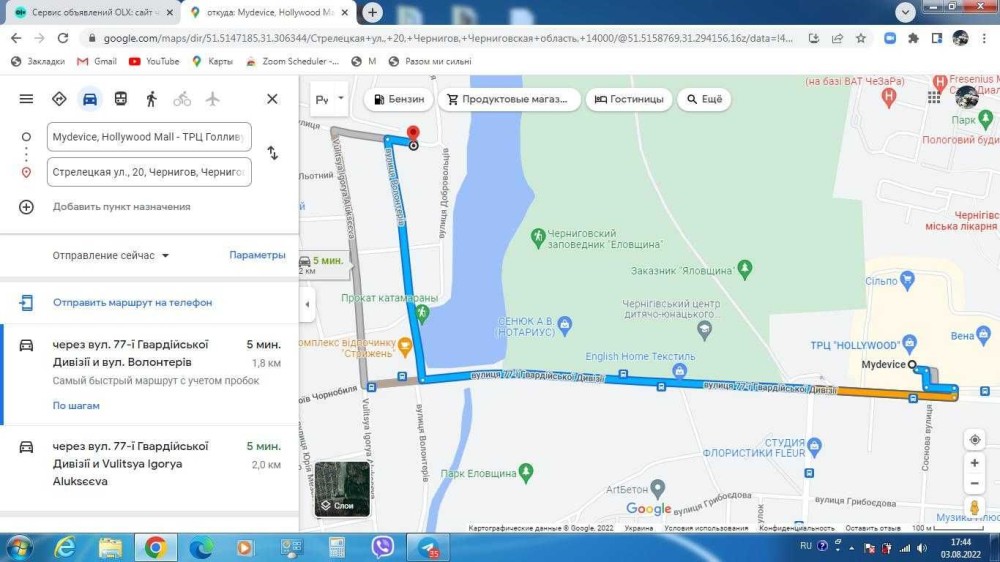The width and height of the screenshot is (1000, 562).
Task: Switch to the OLX browser tab
Action: coord(90,12)
